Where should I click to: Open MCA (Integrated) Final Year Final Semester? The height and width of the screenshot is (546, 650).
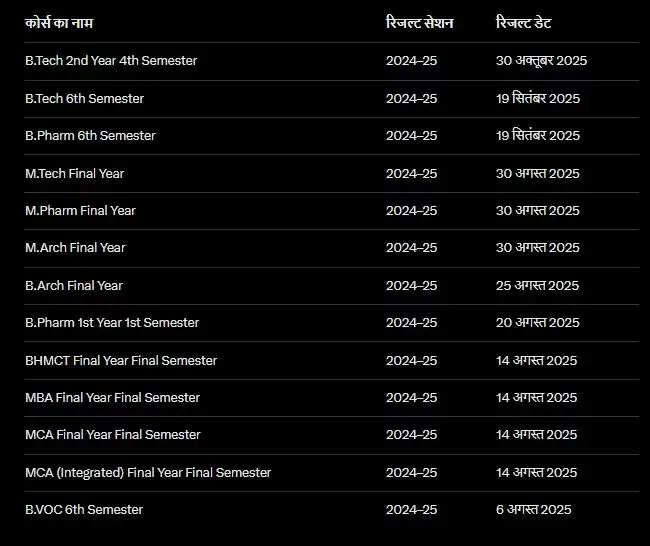148,473
